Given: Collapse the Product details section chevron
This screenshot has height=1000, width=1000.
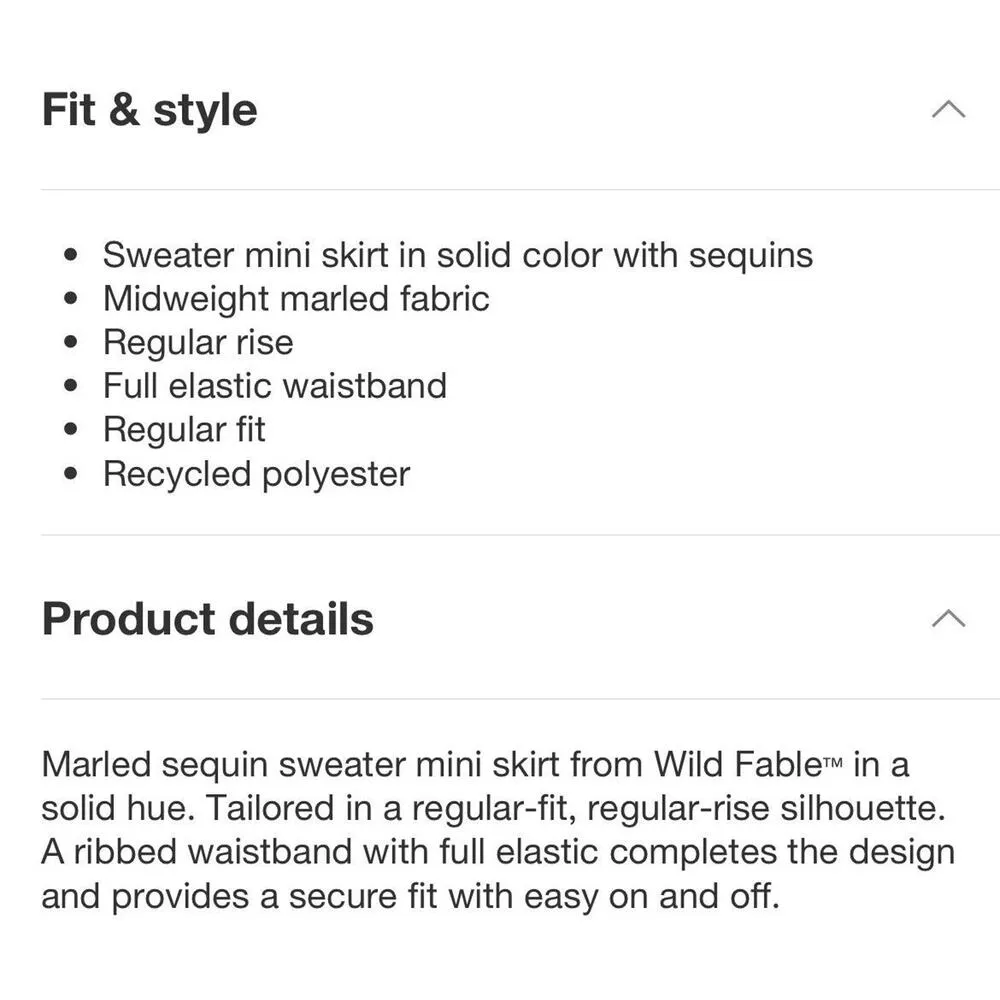Looking at the screenshot, I should click(x=948, y=618).
